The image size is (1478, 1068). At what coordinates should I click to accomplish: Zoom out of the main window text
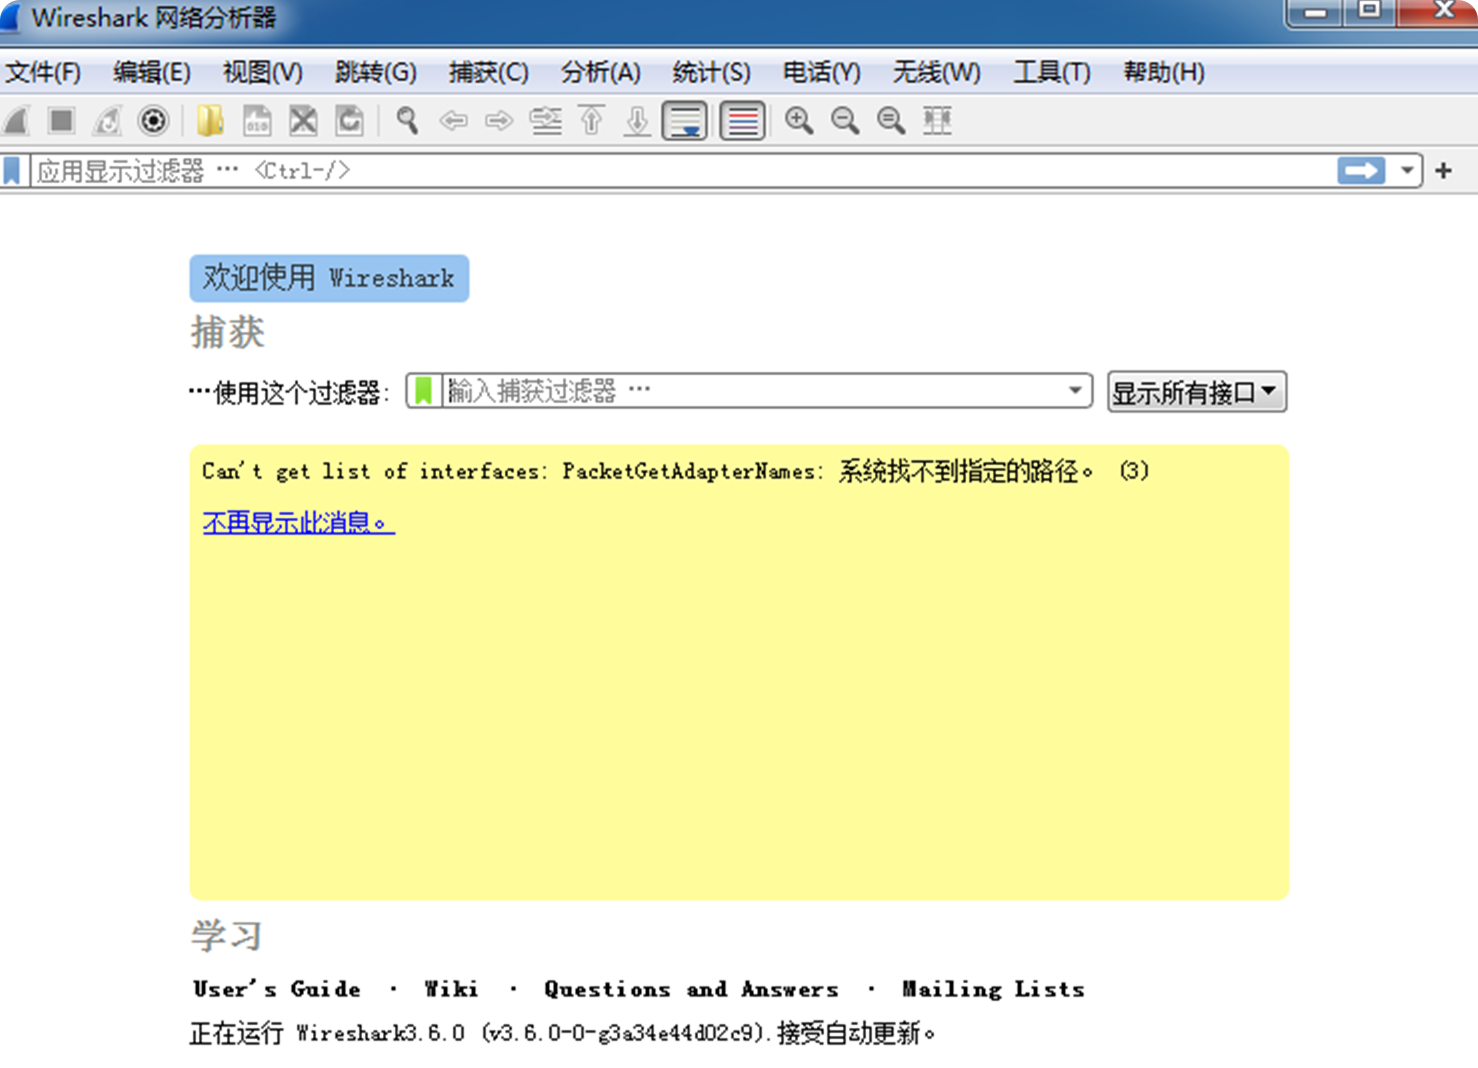coord(845,121)
